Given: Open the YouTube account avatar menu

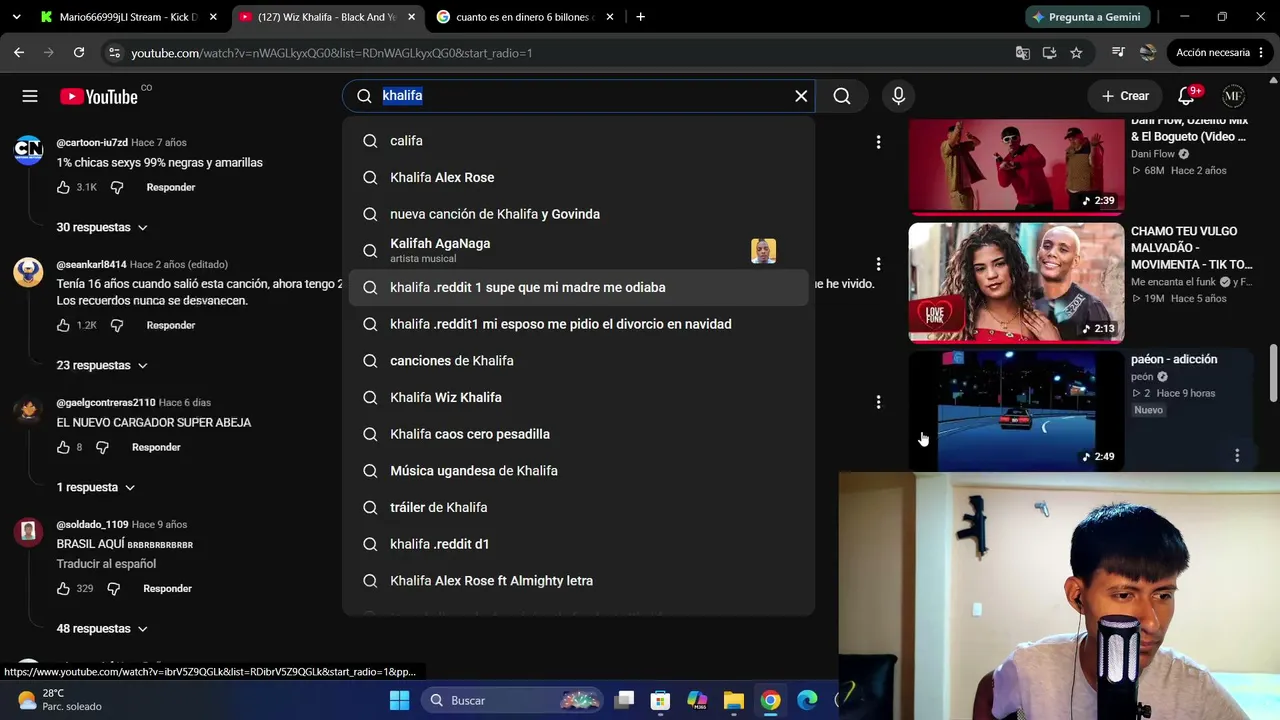Looking at the screenshot, I should pyautogui.click(x=1233, y=96).
